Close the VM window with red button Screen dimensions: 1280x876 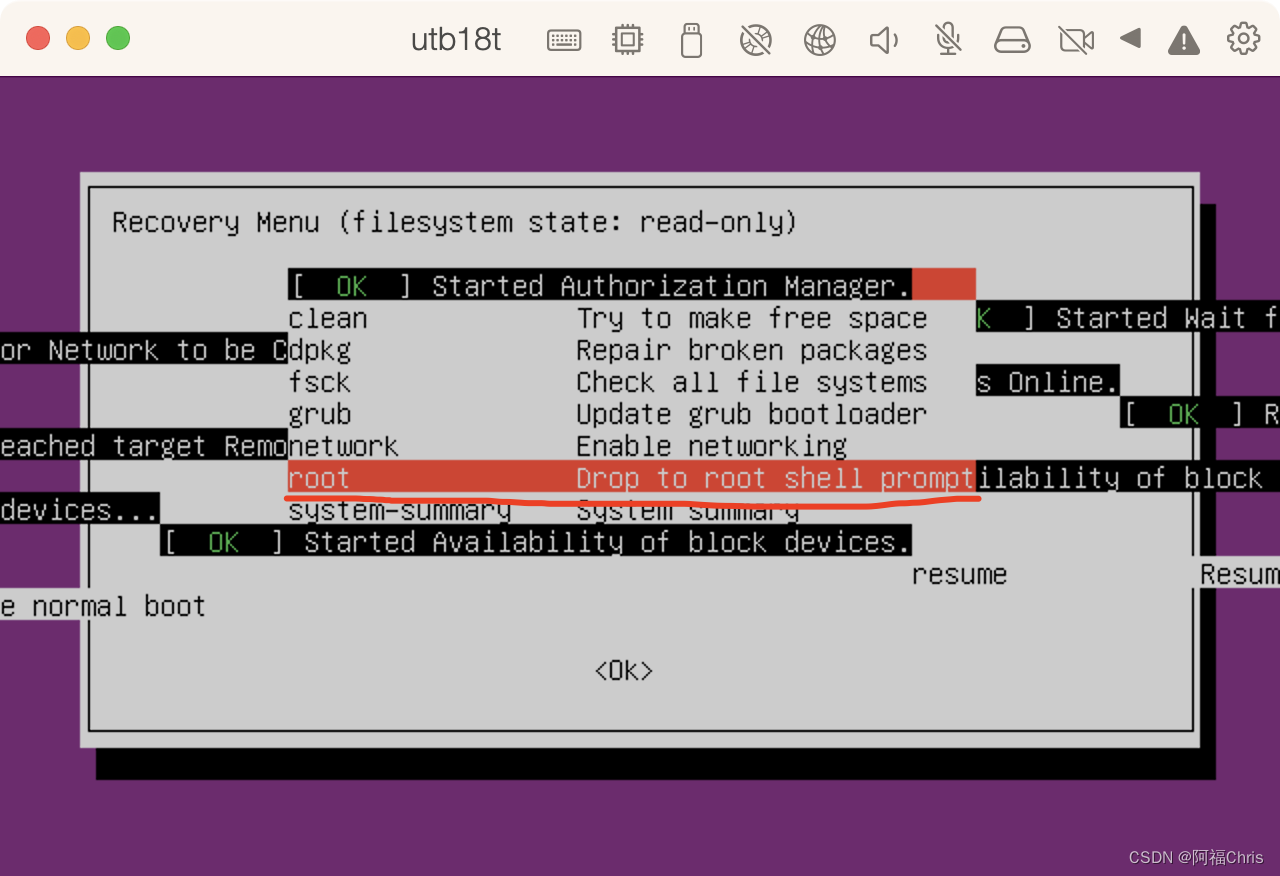(x=38, y=39)
